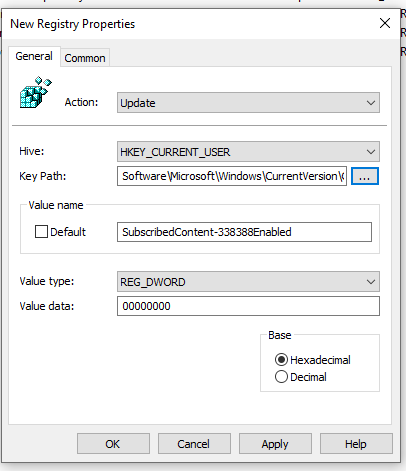
Task: Click the Cancel button
Action: pyautogui.click(x=194, y=444)
